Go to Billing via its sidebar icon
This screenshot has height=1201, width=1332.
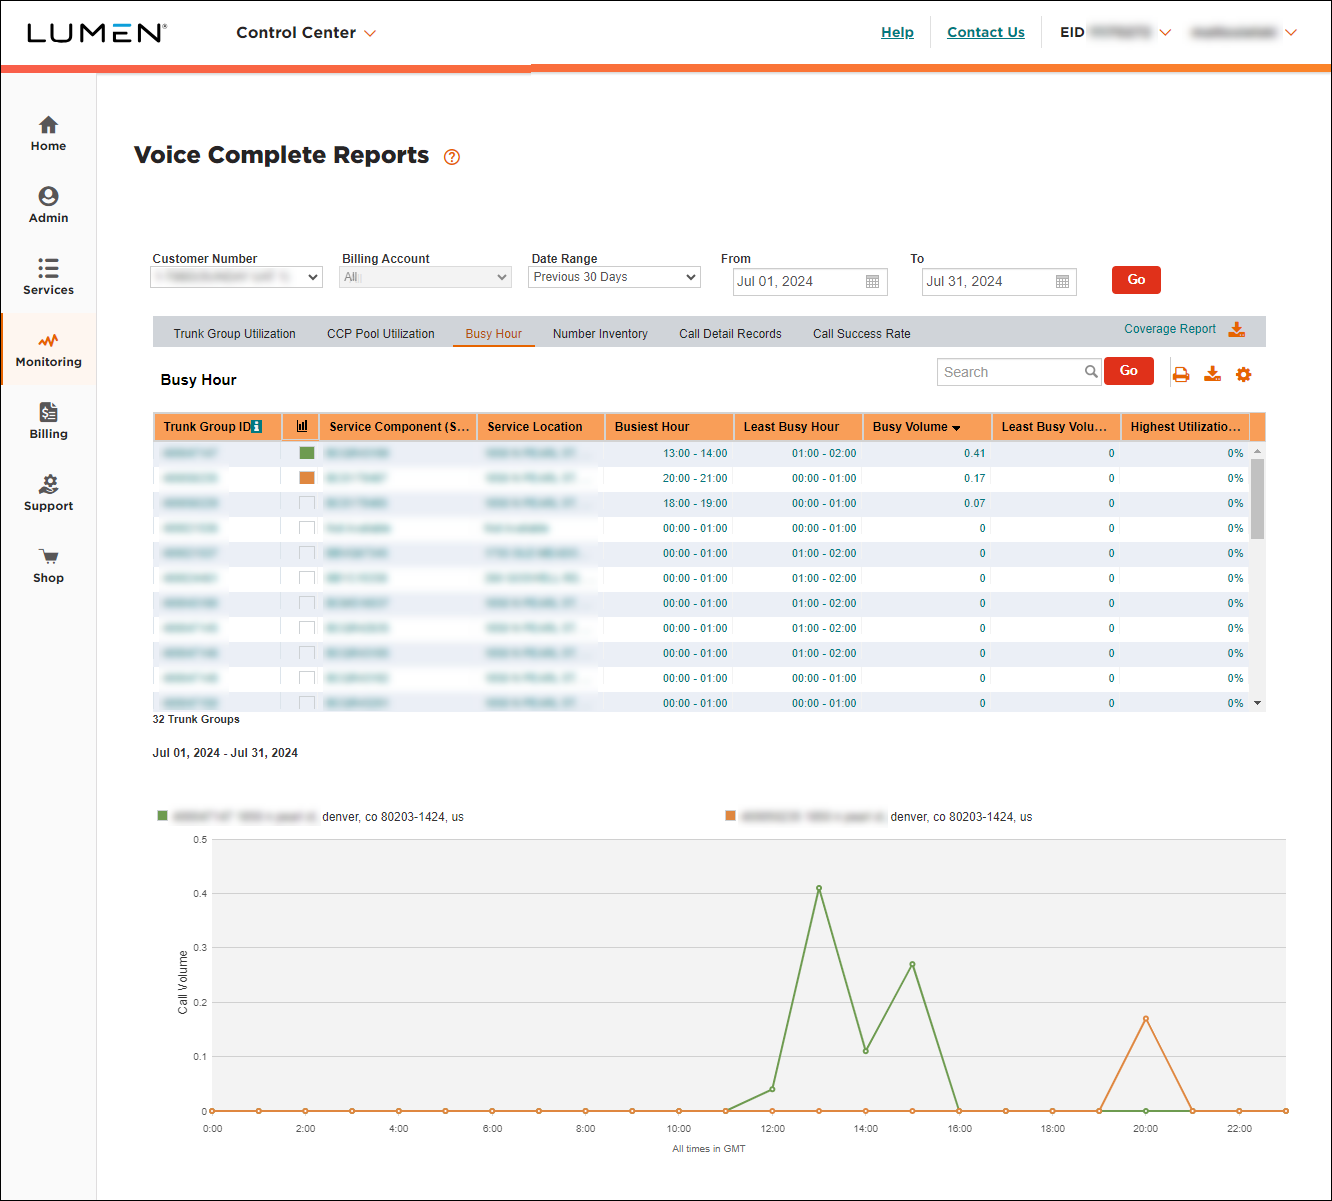click(48, 420)
